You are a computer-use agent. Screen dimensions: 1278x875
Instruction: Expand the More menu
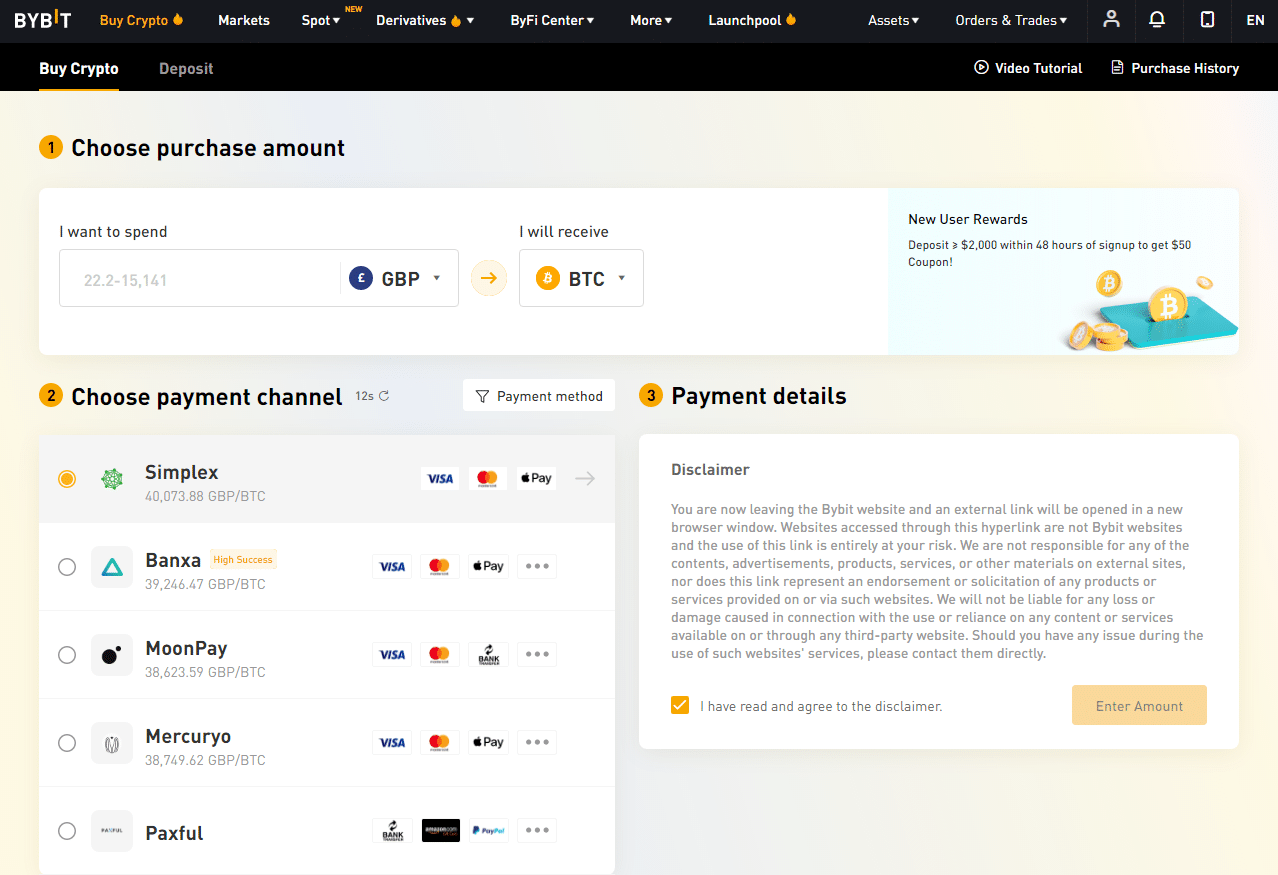click(x=651, y=20)
